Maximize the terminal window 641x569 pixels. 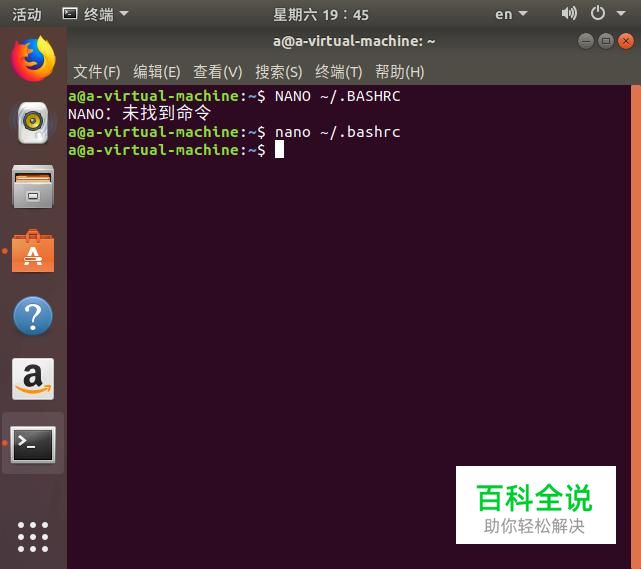tap(606, 41)
